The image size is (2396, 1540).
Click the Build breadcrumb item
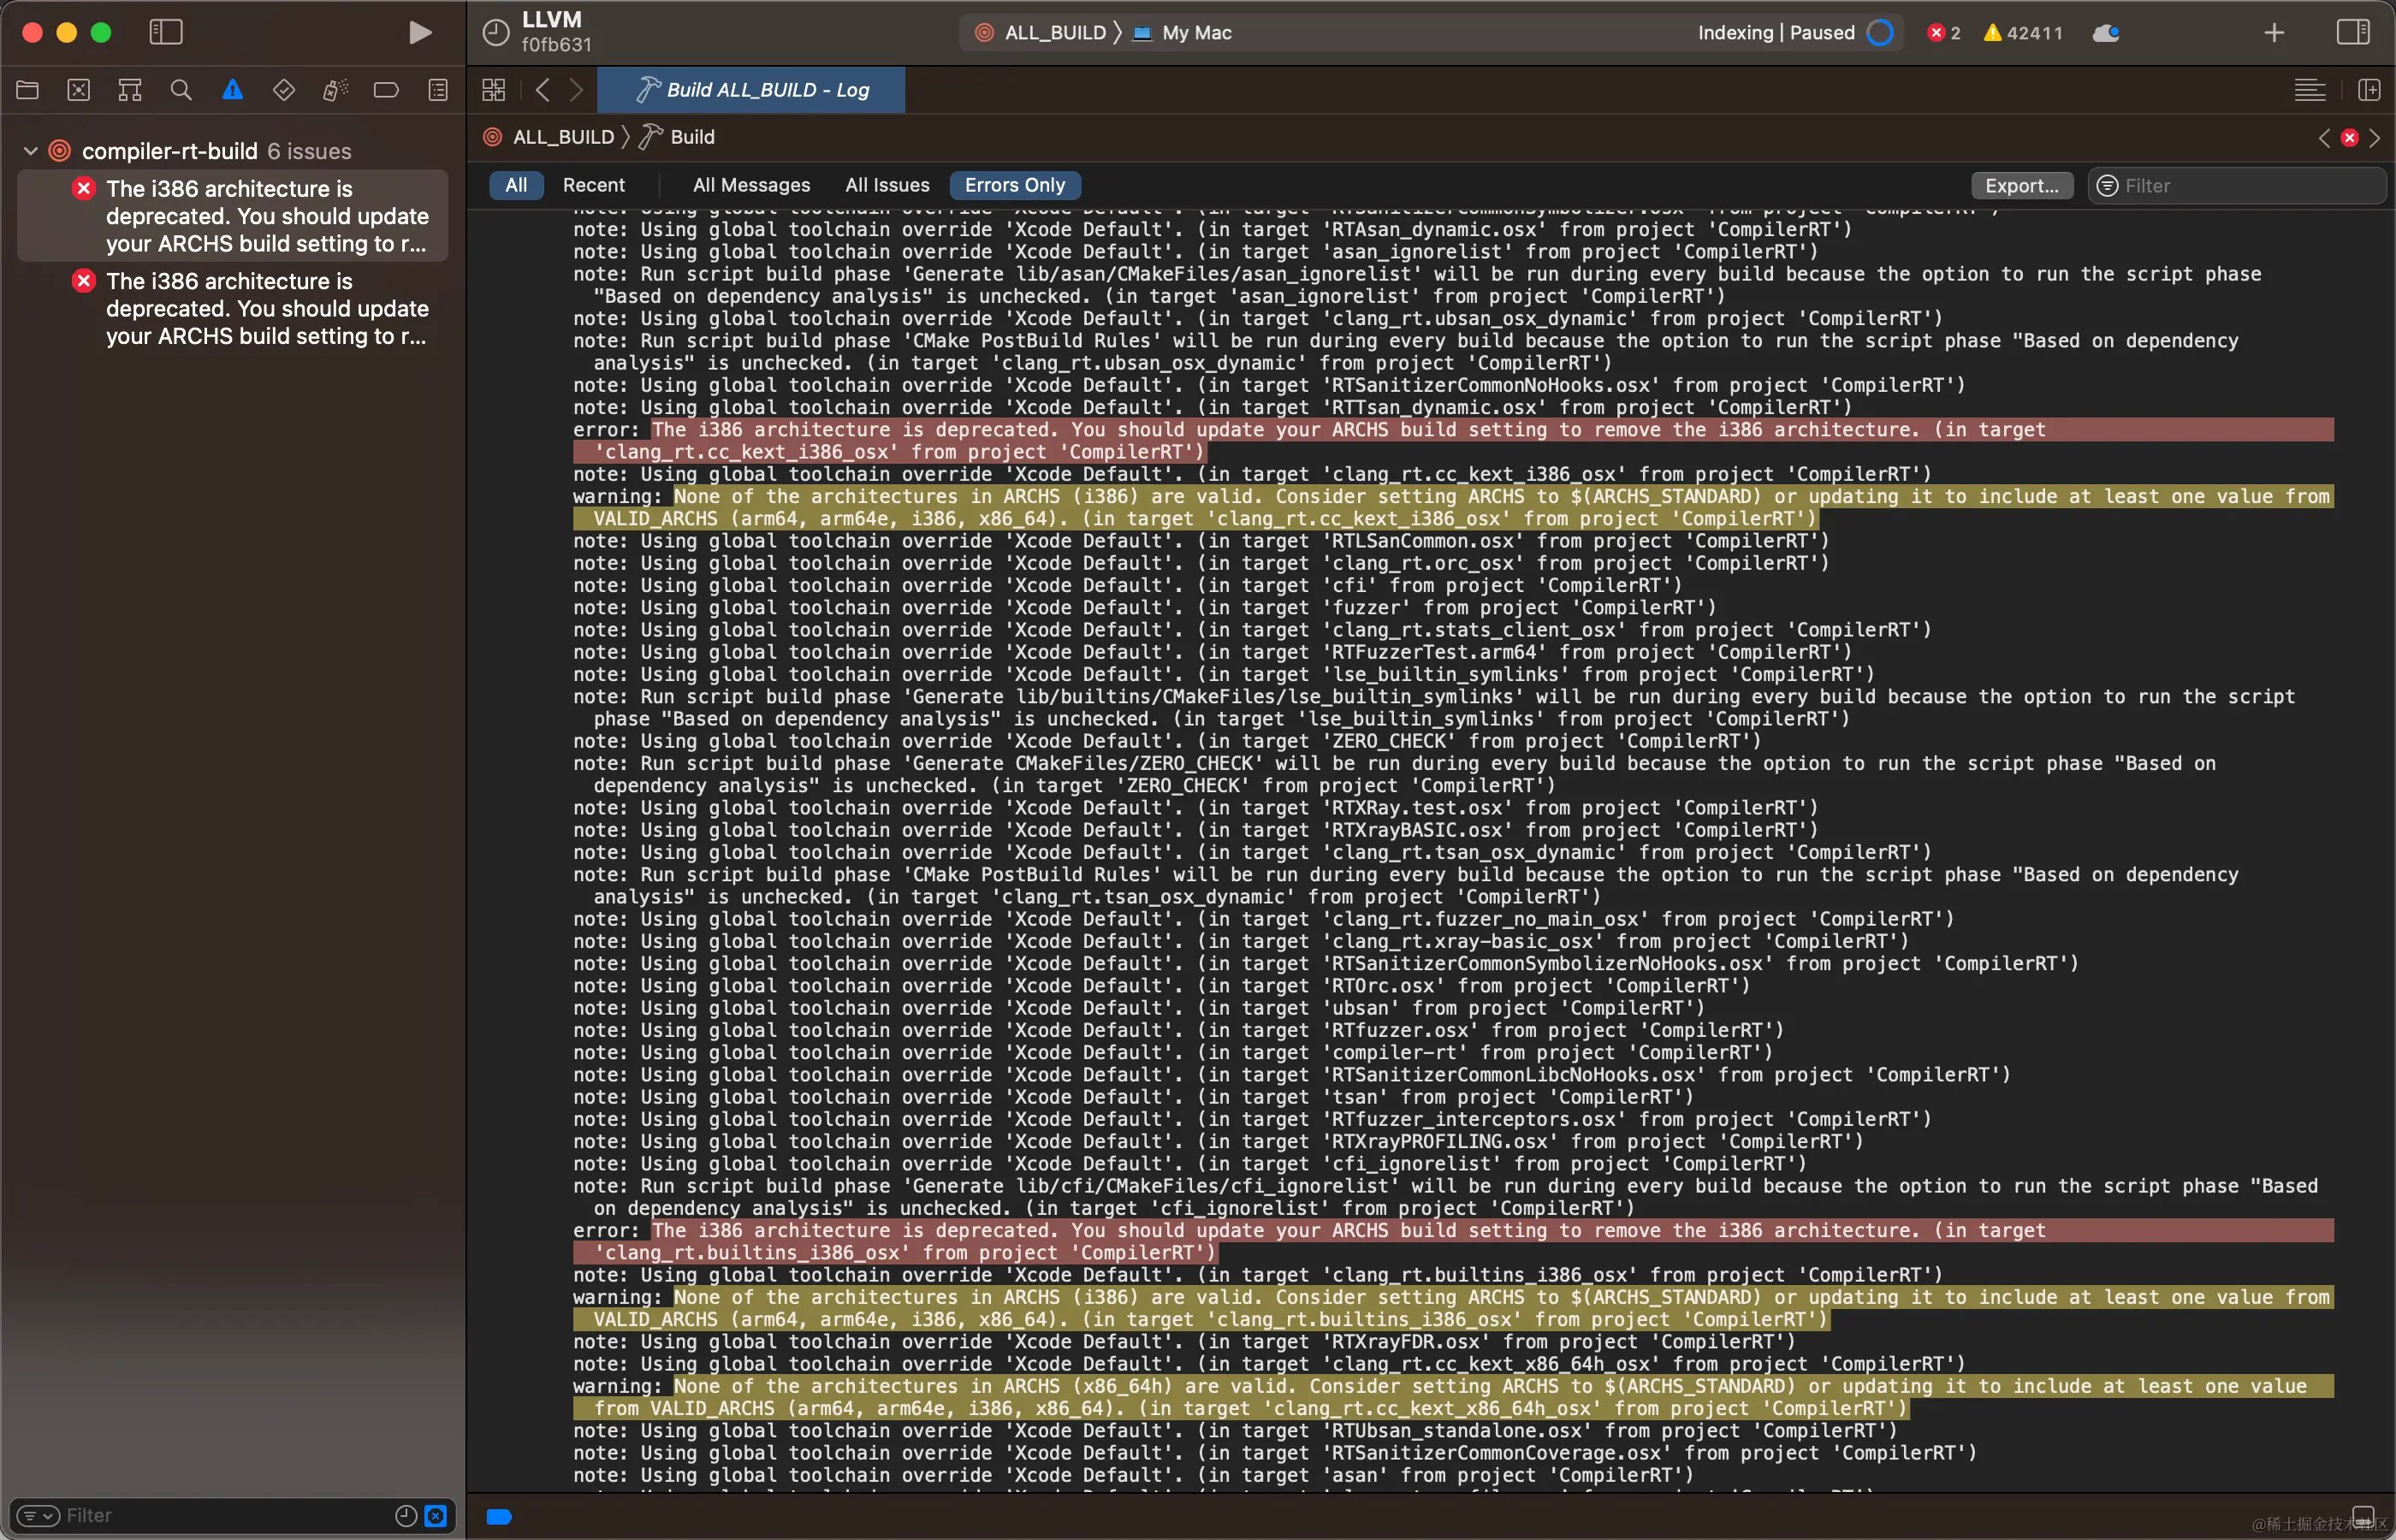(678, 137)
